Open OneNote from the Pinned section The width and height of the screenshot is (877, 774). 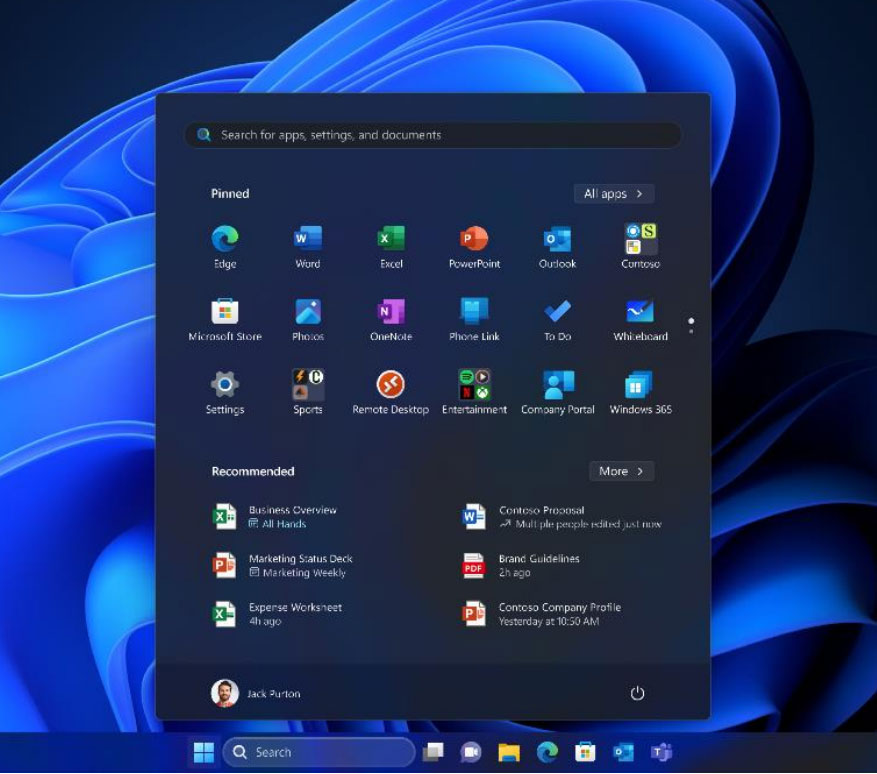coord(391,320)
